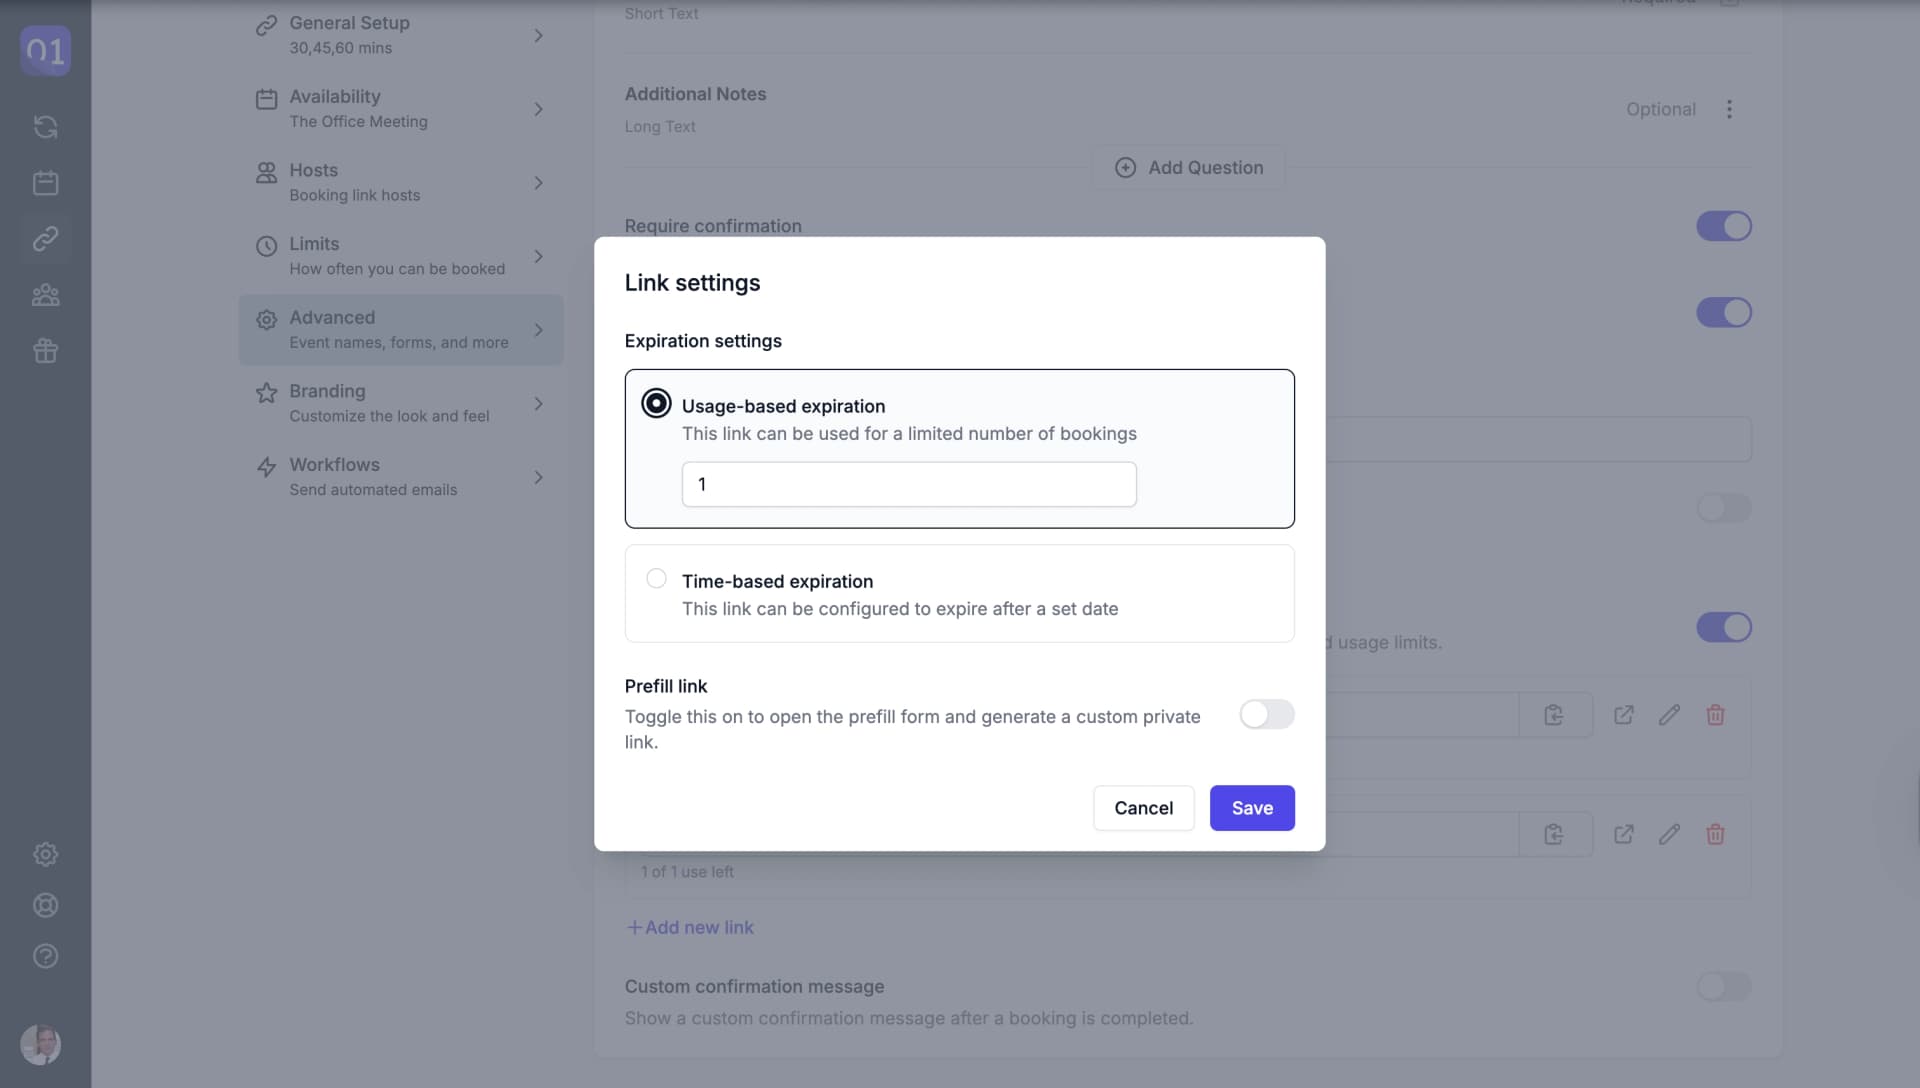Expand the Branding section chevron
The height and width of the screenshot is (1088, 1920).
tap(538, 404)
